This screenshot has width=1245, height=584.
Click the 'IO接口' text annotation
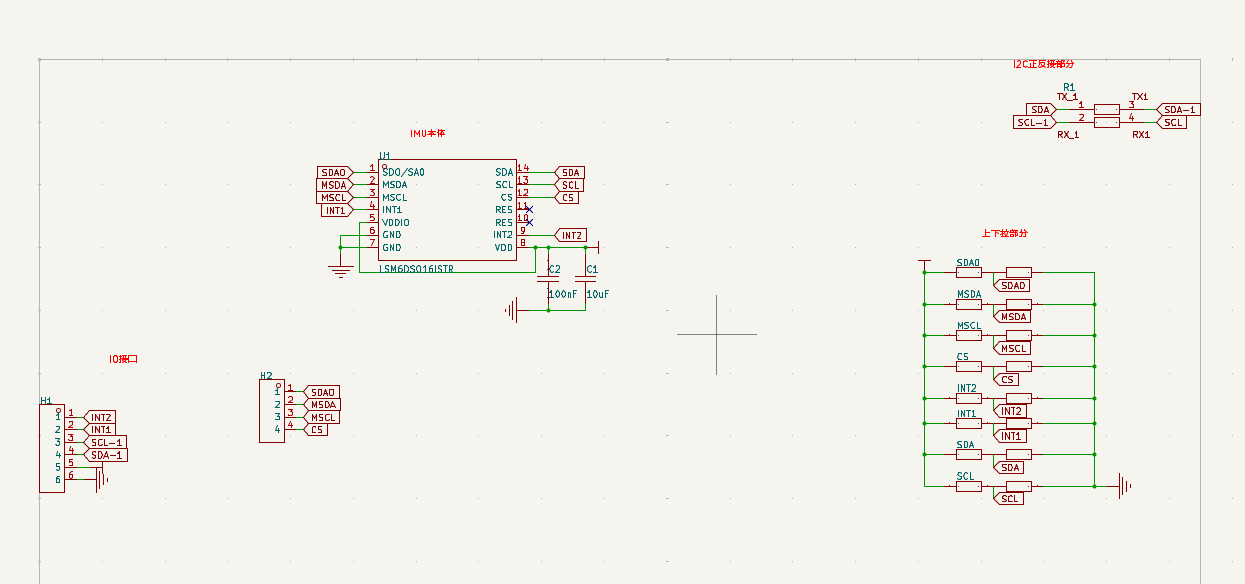(123, 359)
